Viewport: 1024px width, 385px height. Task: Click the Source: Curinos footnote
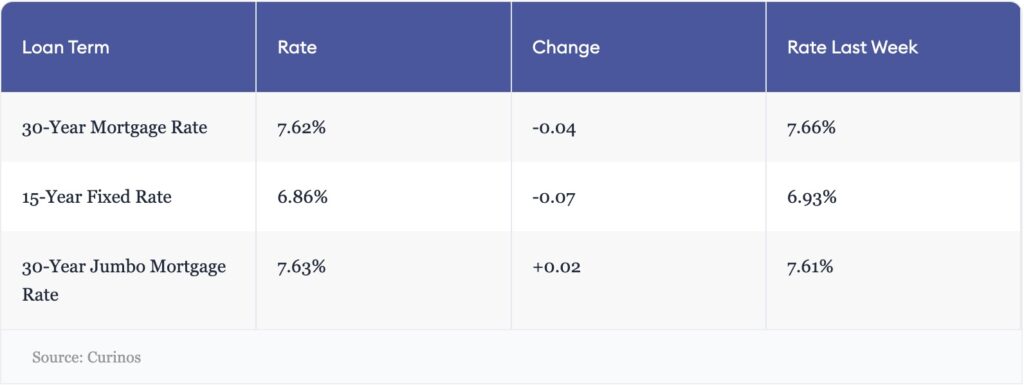86,358
